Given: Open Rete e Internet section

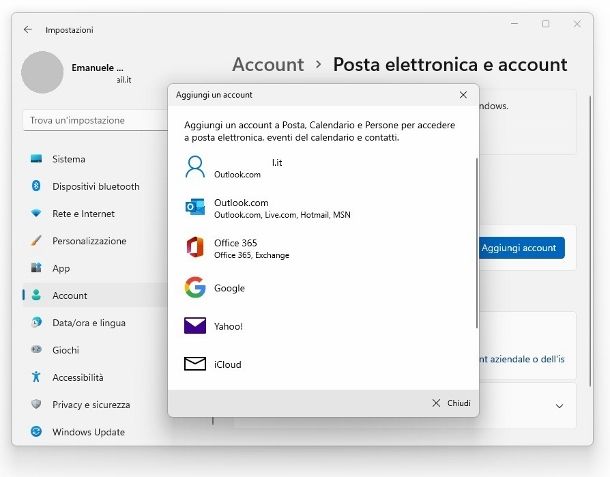Looking at the screenshot, I should pos(83,214).
